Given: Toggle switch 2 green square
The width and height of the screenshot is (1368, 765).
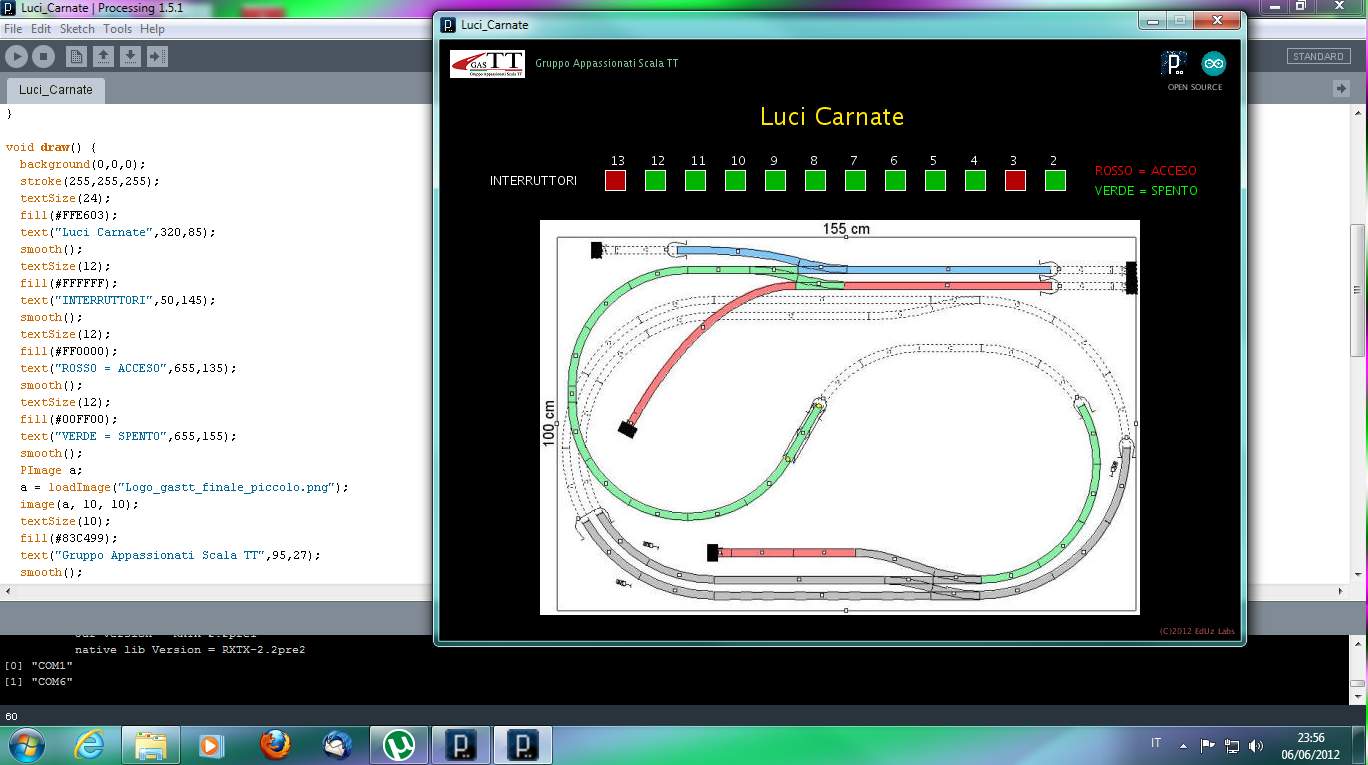Looking at the screenshot, I should coord(1056,180).
